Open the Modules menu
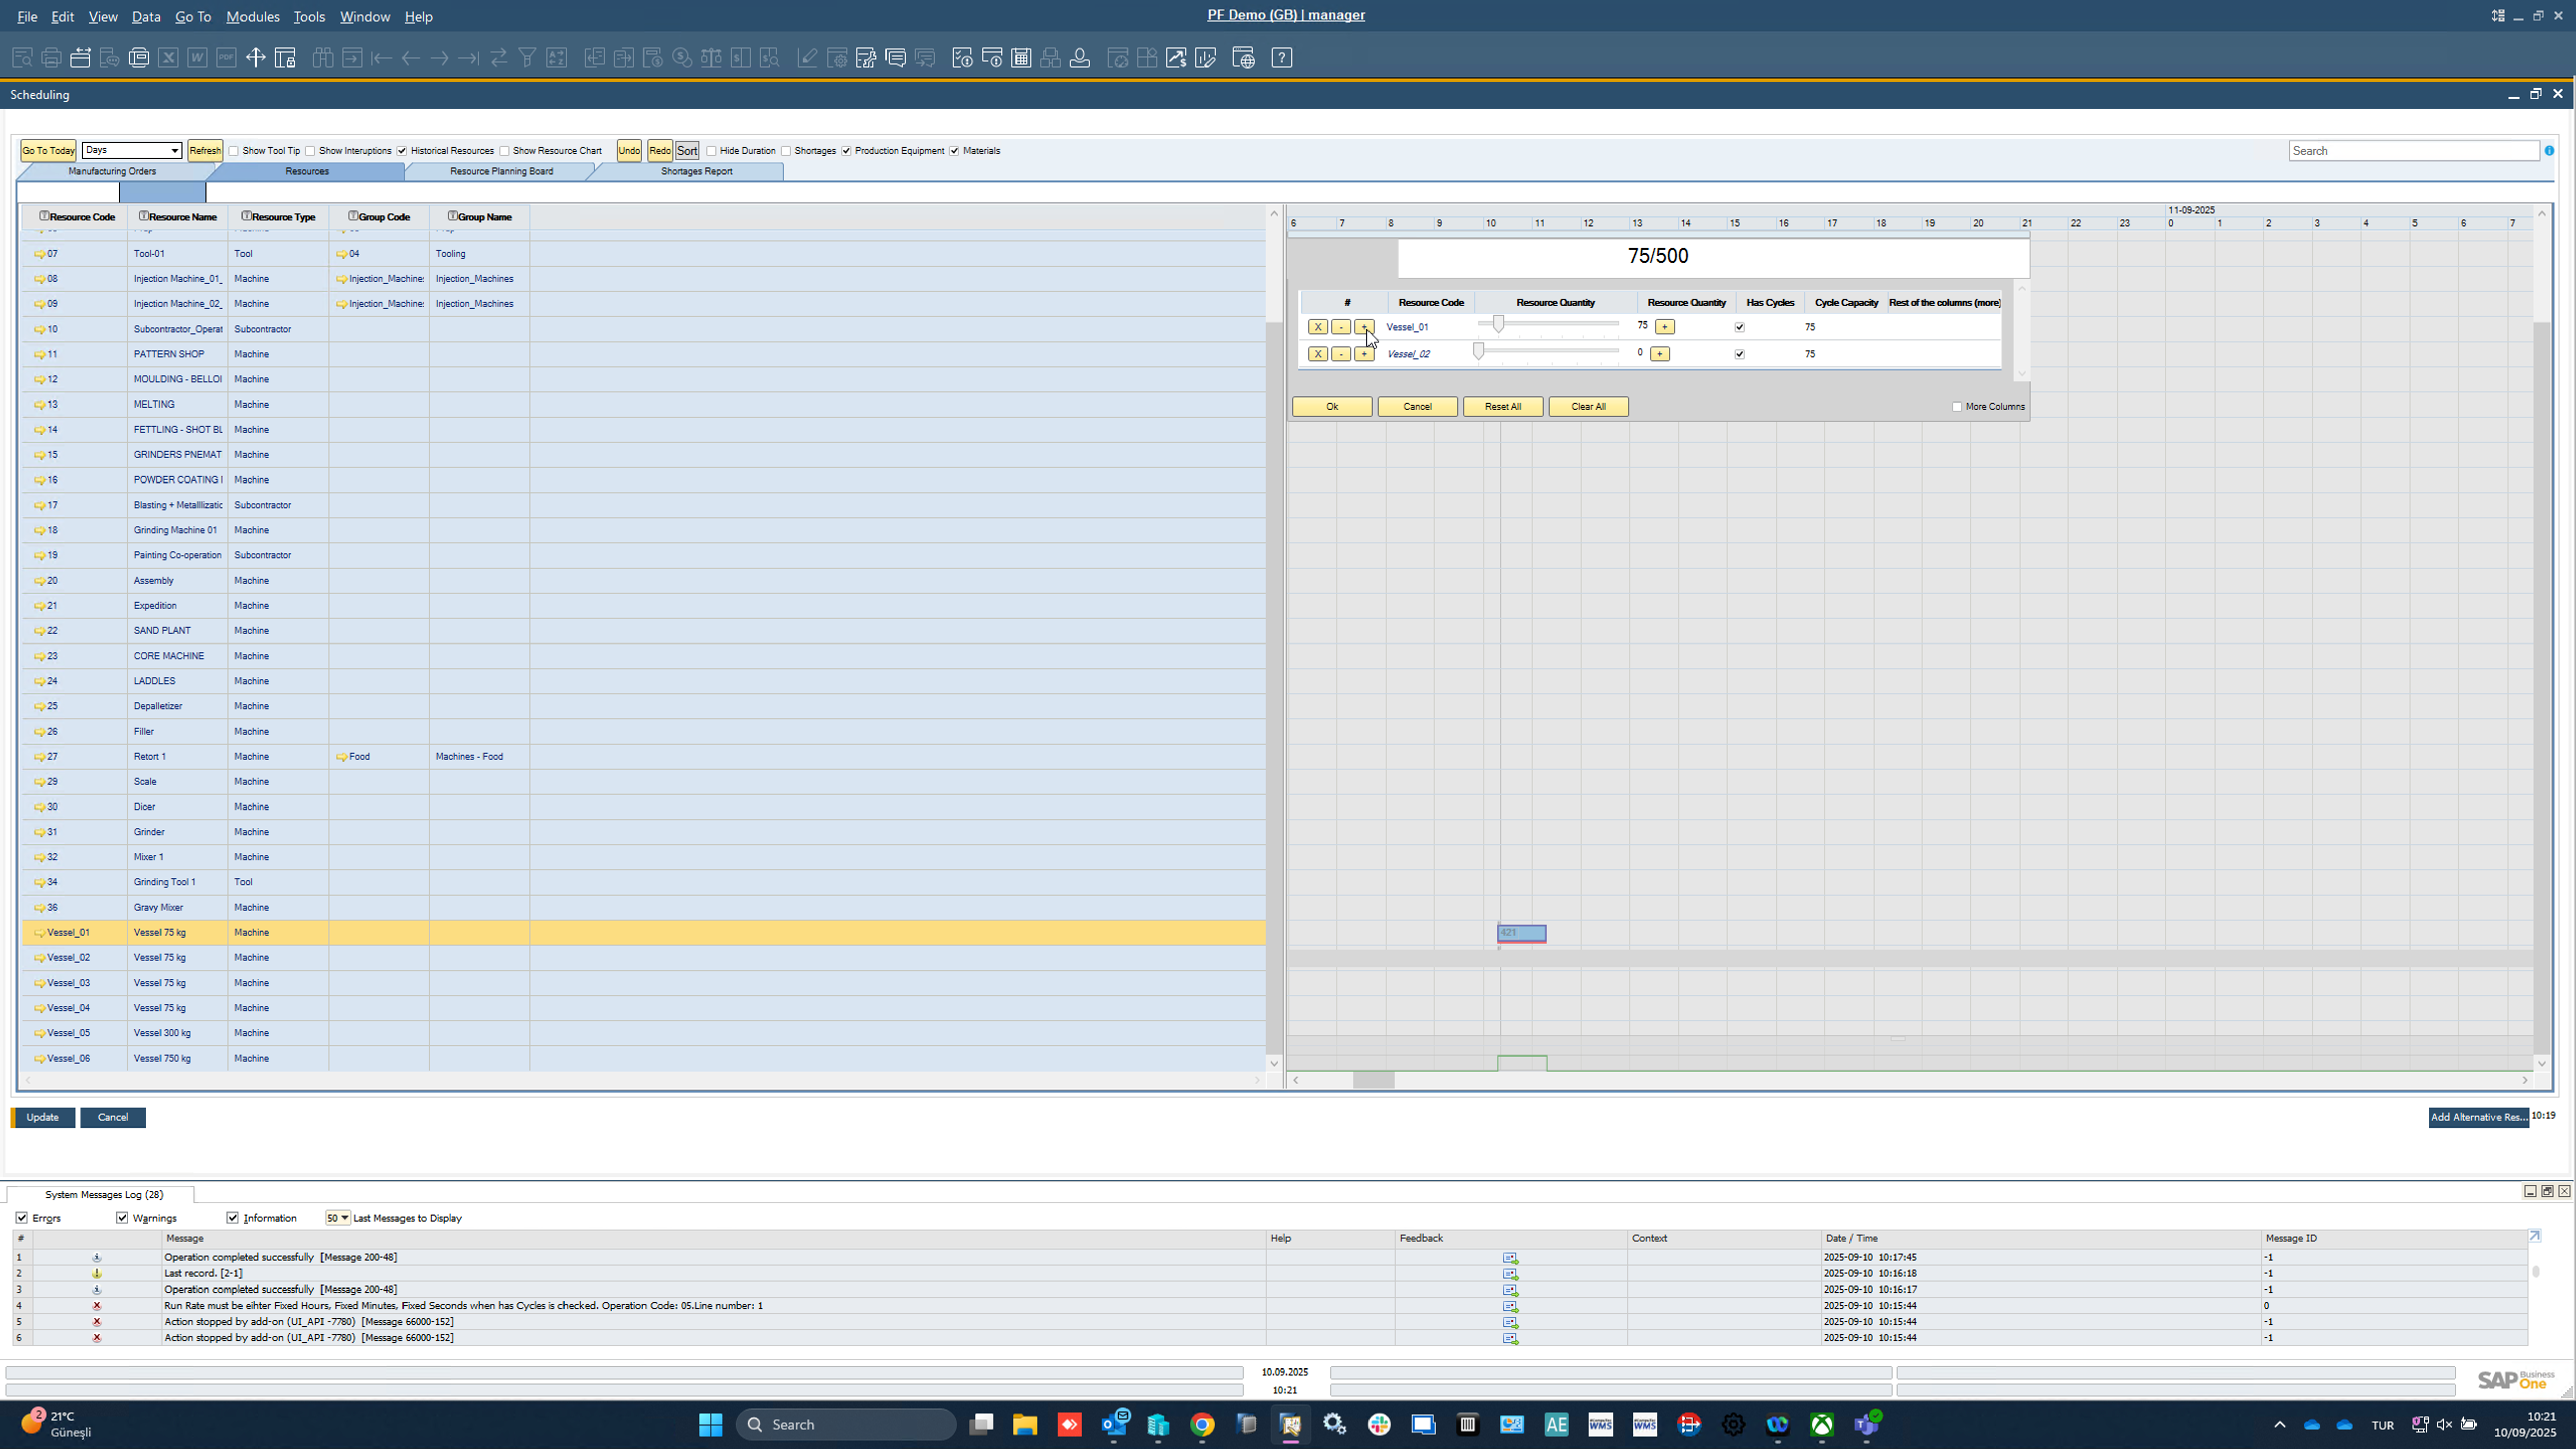This screenshot has width=2576, height=1449. (x=252, y=16)
